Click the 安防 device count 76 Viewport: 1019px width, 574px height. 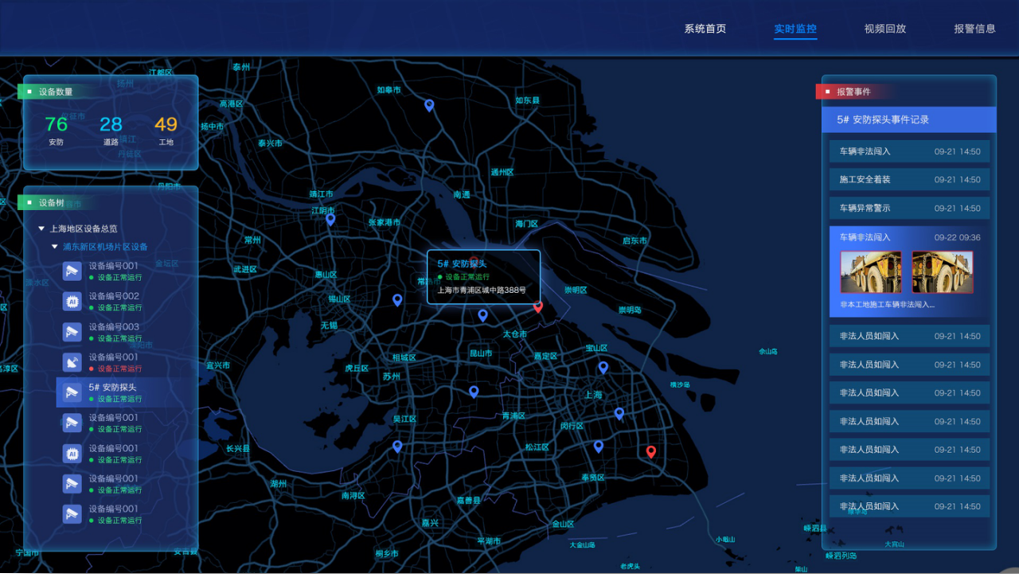click(56, 125)
